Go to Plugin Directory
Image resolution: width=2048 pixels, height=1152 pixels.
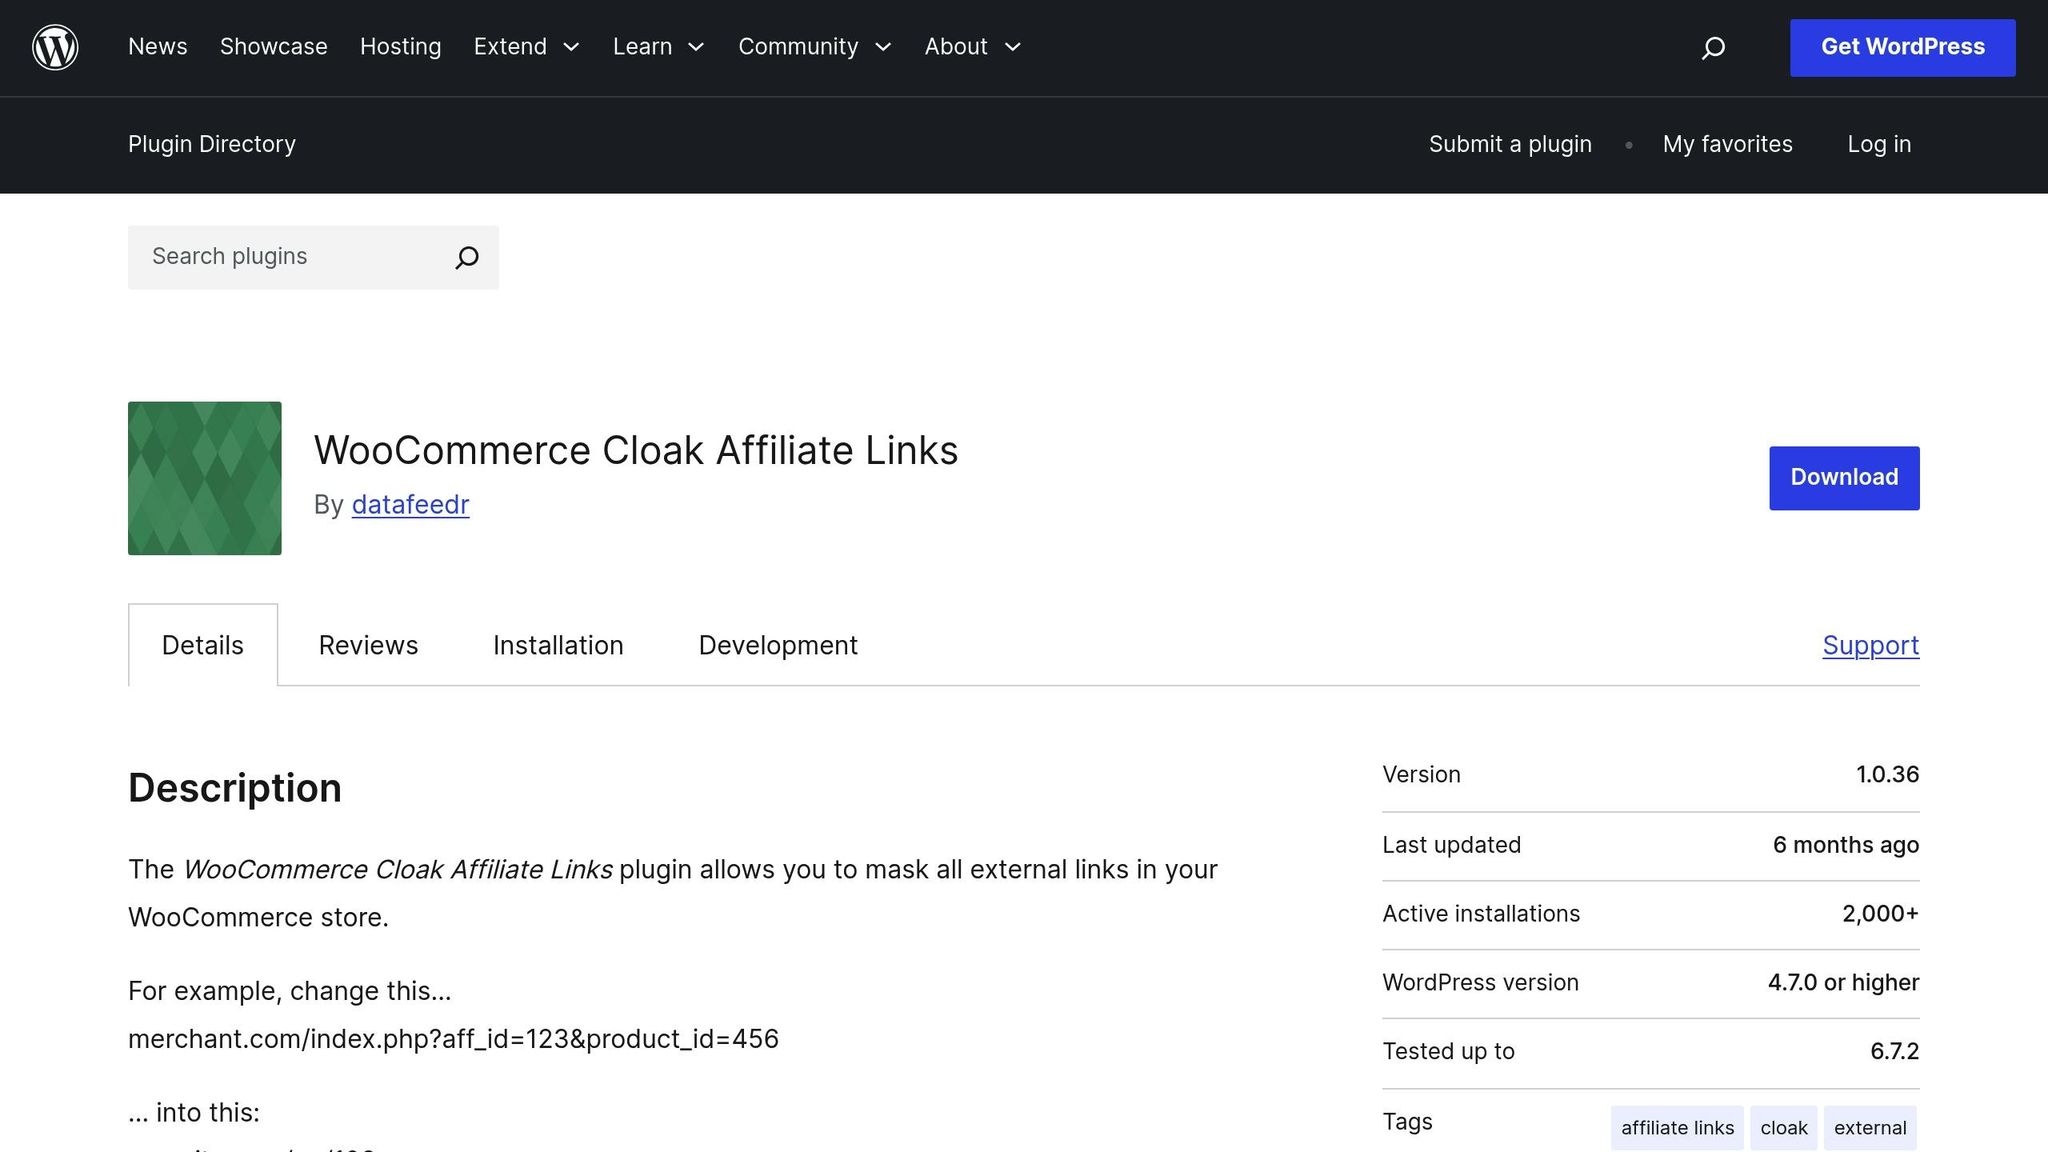pyautogui.click(x=212, y=144)
